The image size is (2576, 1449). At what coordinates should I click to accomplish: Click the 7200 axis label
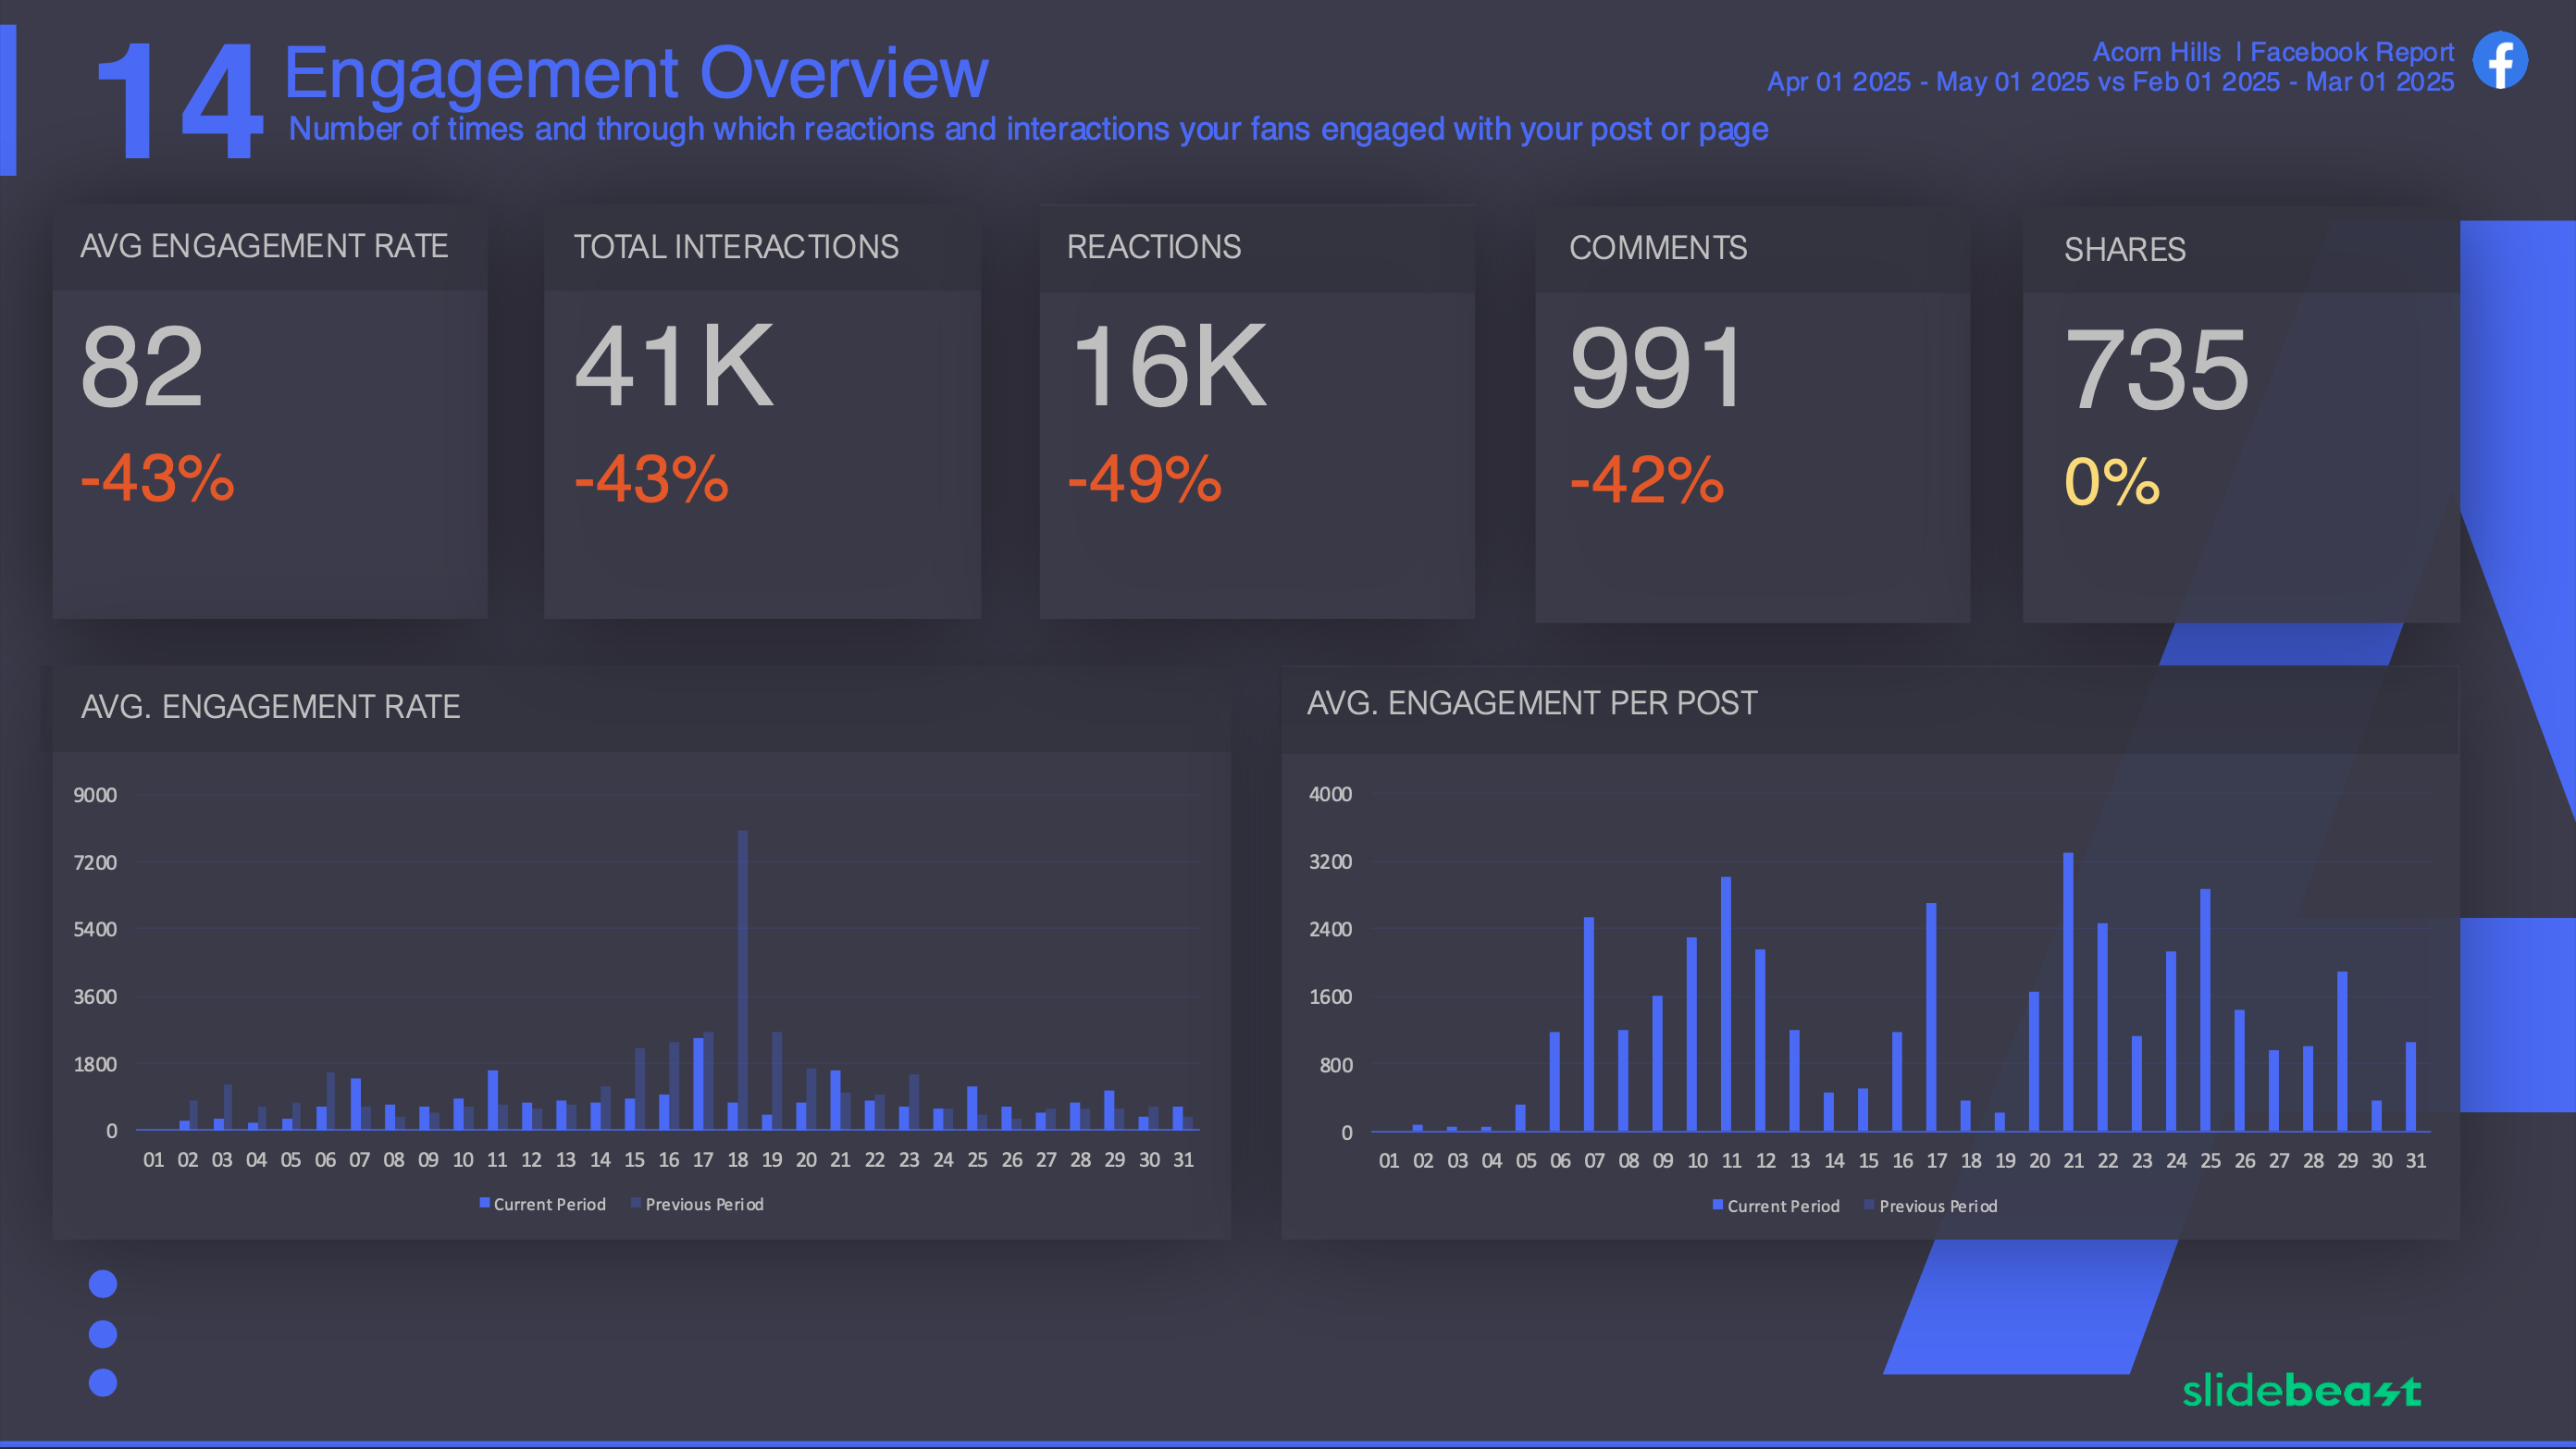point(95,862)
